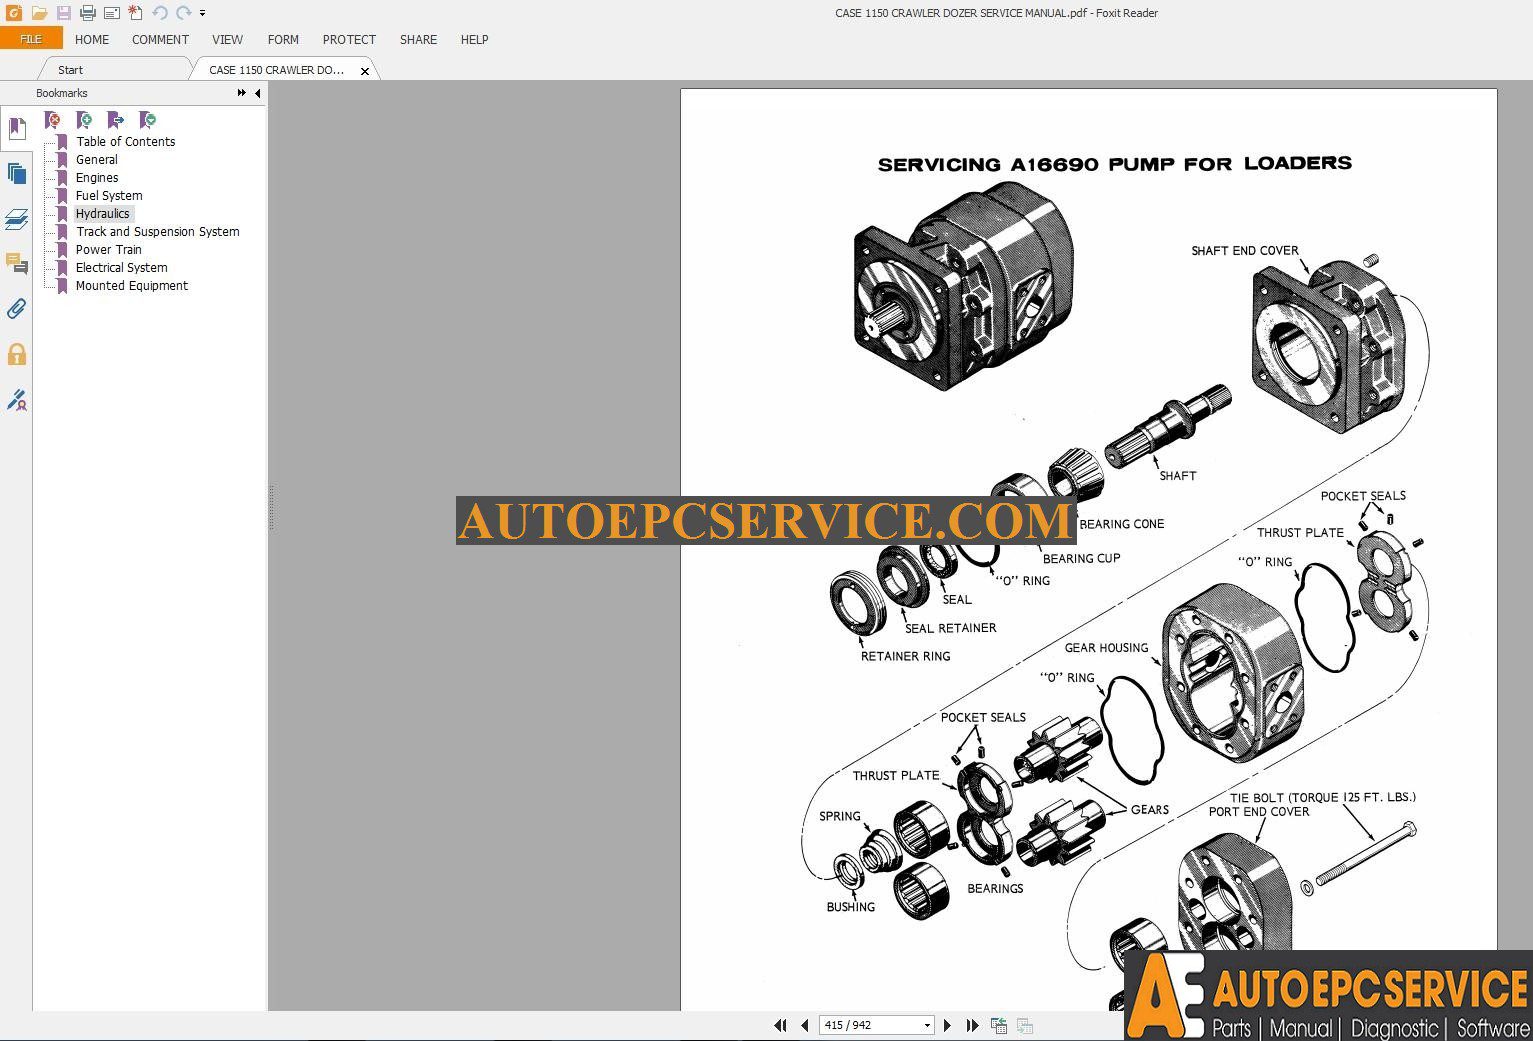Switch to the PROTECT ribbon tab

(349, 40)
